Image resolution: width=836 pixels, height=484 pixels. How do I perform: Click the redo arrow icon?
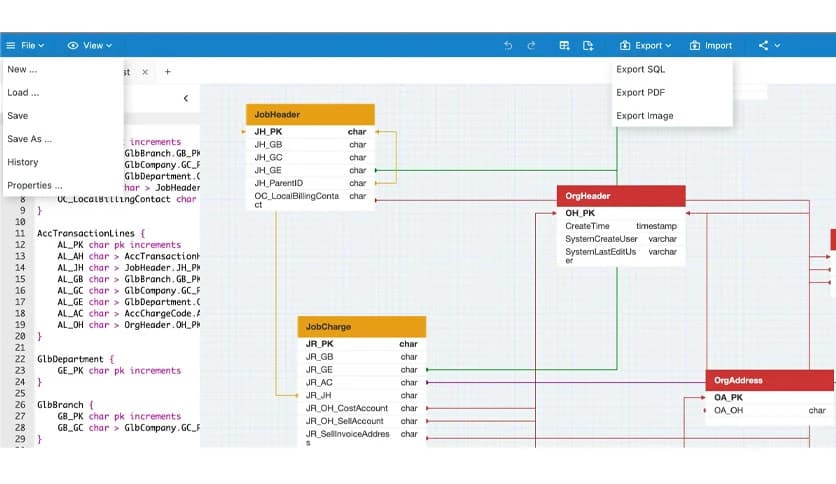pyautogui.click(x=531, y=46)
